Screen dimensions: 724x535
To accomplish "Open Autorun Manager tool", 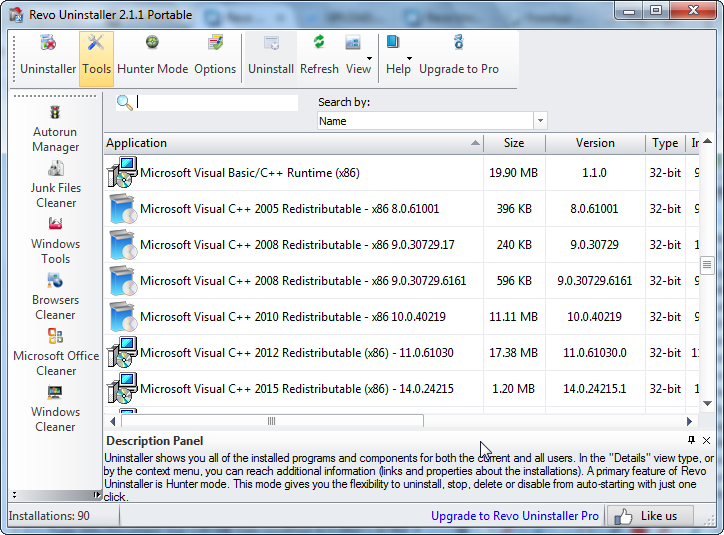I will tap(55, 129).
